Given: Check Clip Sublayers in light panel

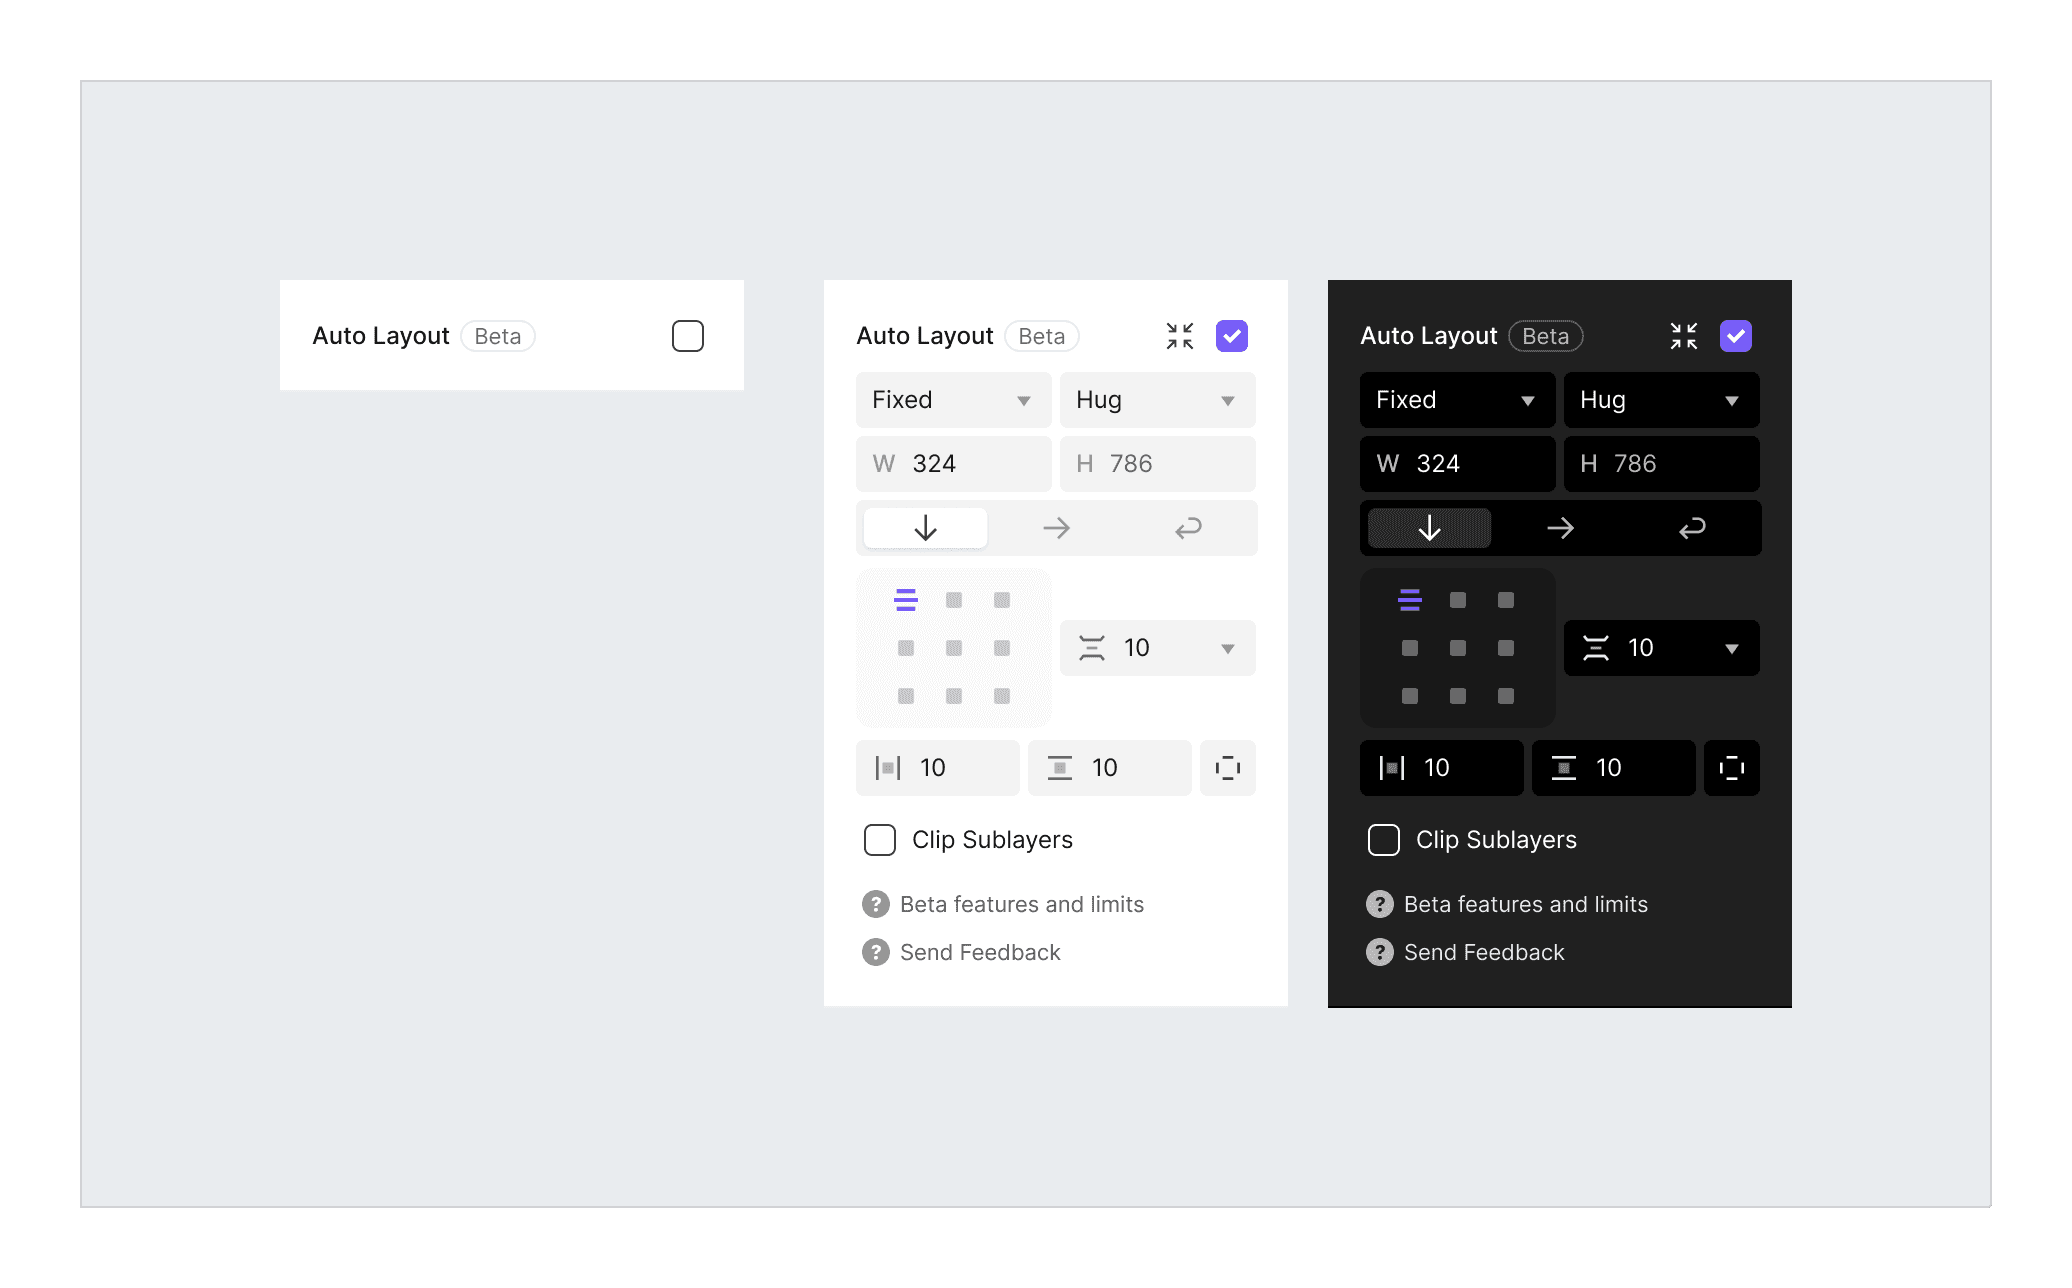Looking at the screenshot, I should click(x=880, y=840).
